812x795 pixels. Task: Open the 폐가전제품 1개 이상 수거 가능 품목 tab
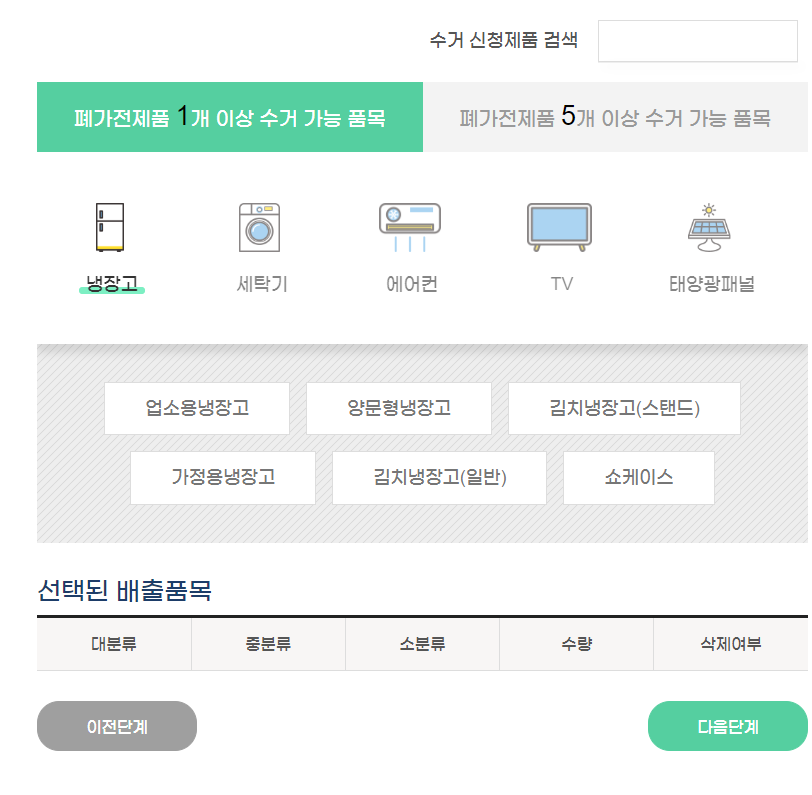(x=230, y=117)
